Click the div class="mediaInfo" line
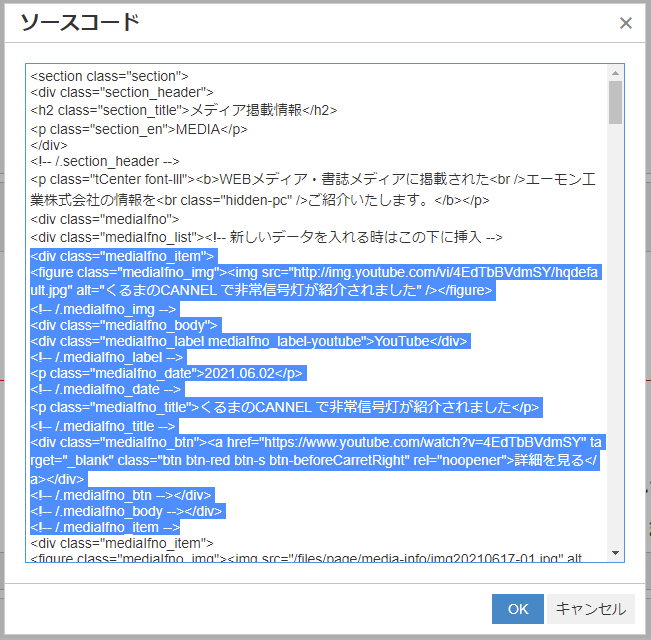The height and width of the screenshot is (640, 651). [x=105, y=219]
